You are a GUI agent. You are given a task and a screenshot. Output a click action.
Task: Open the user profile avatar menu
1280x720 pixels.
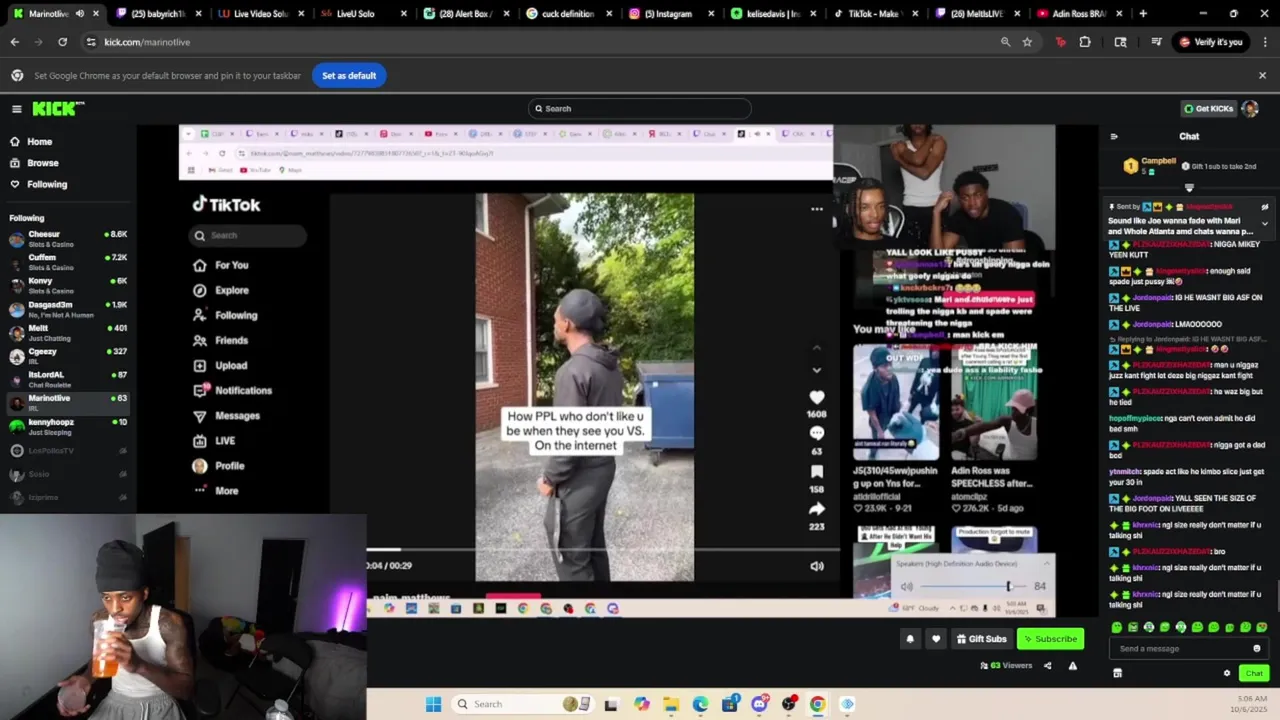click(1249, 108)
